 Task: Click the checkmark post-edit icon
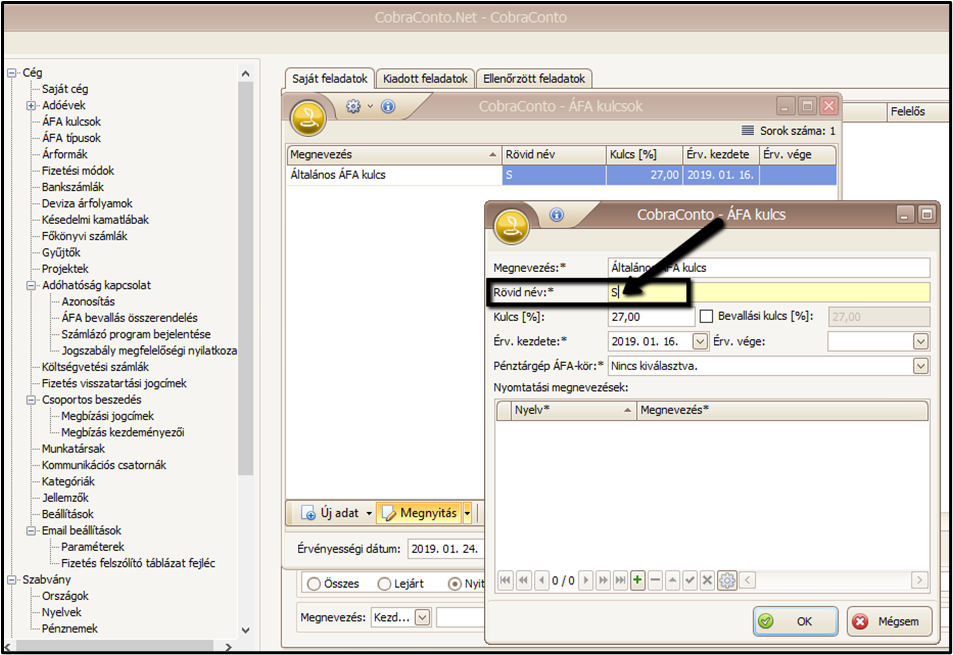(690, 580)
